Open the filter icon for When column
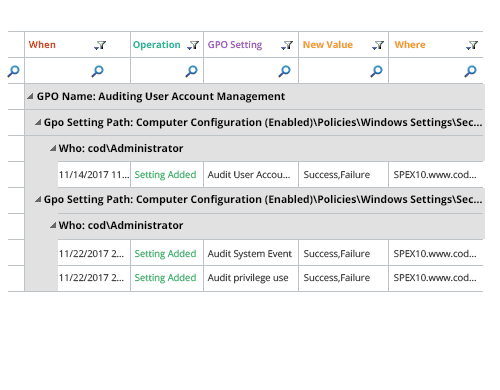500x390 pixels. tap(100, 45)
